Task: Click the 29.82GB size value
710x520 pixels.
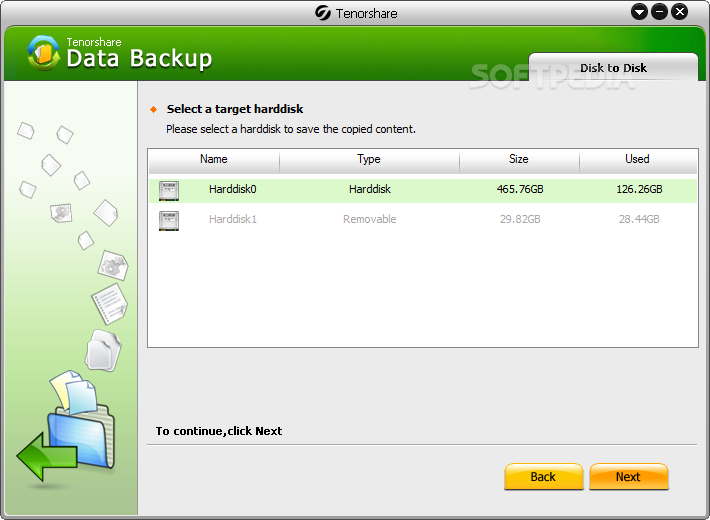Action: [x=520, y=219]
